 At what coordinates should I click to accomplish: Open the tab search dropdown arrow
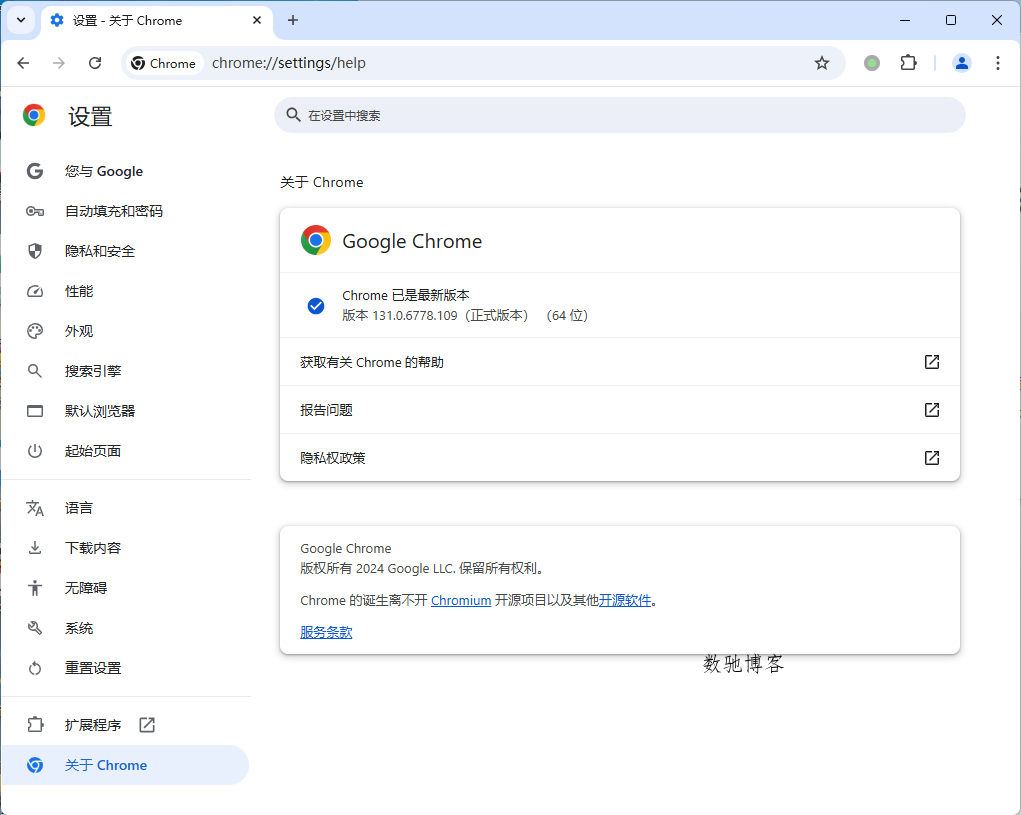[x=21, y=20]
